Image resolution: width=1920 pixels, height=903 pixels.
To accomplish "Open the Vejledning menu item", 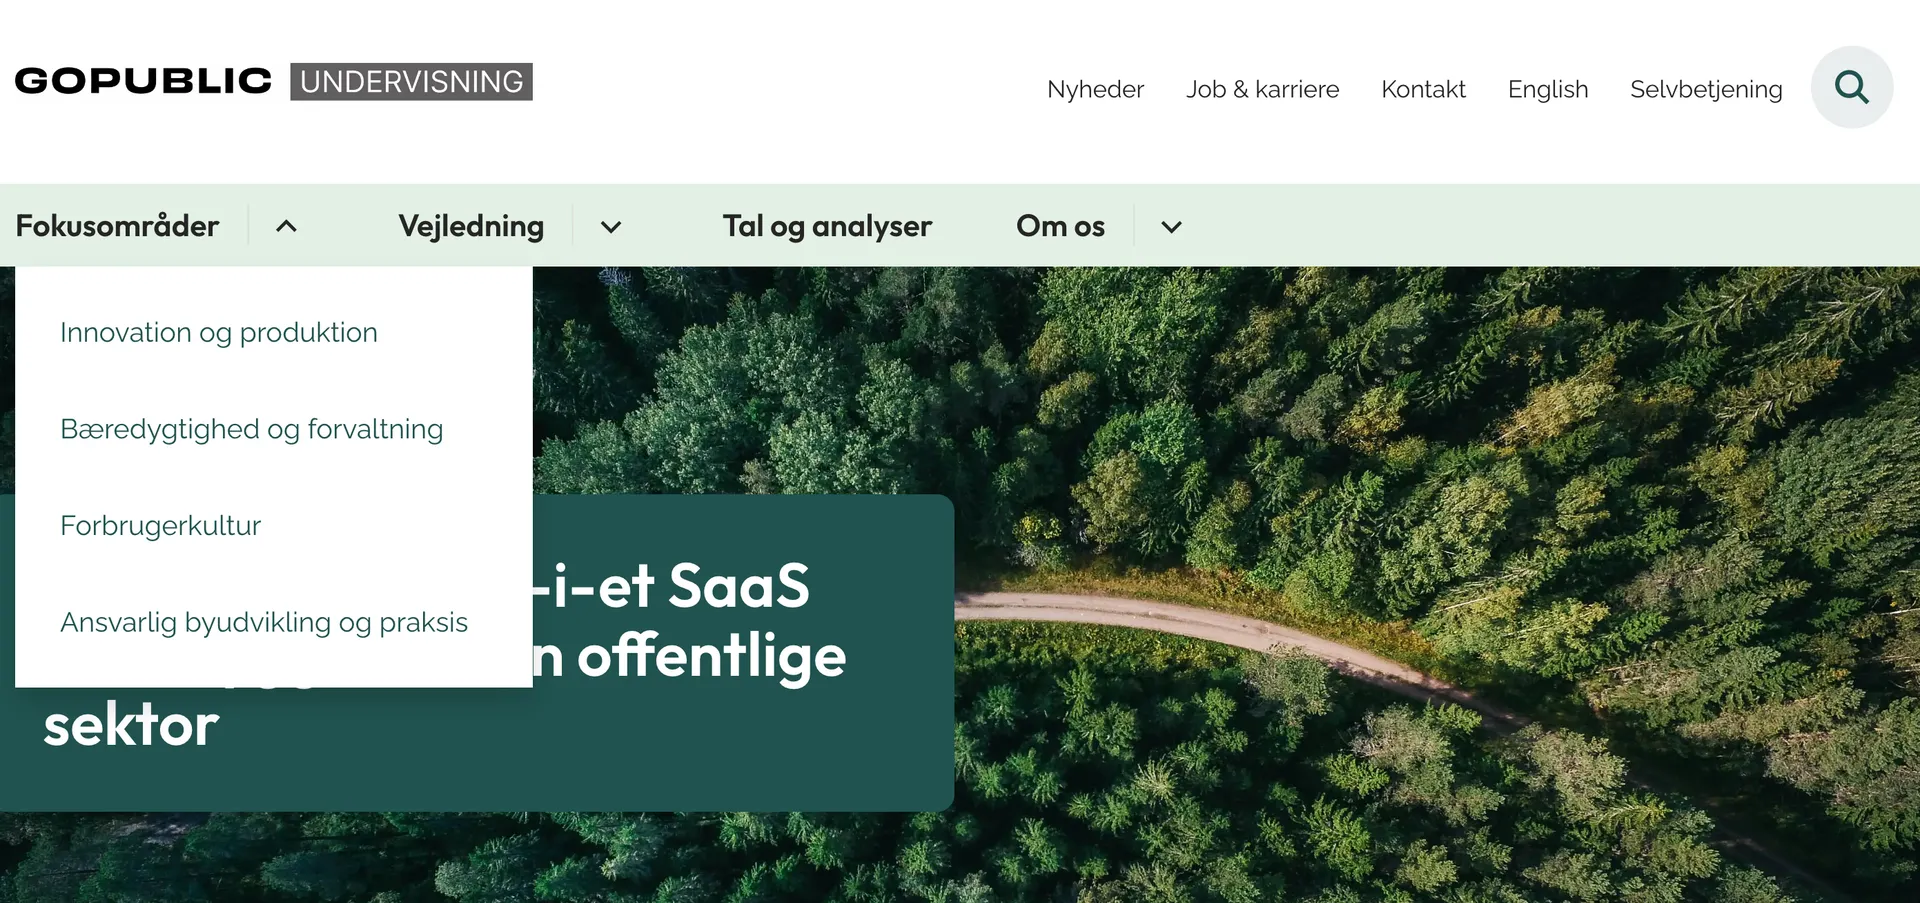I will (471, 226).
